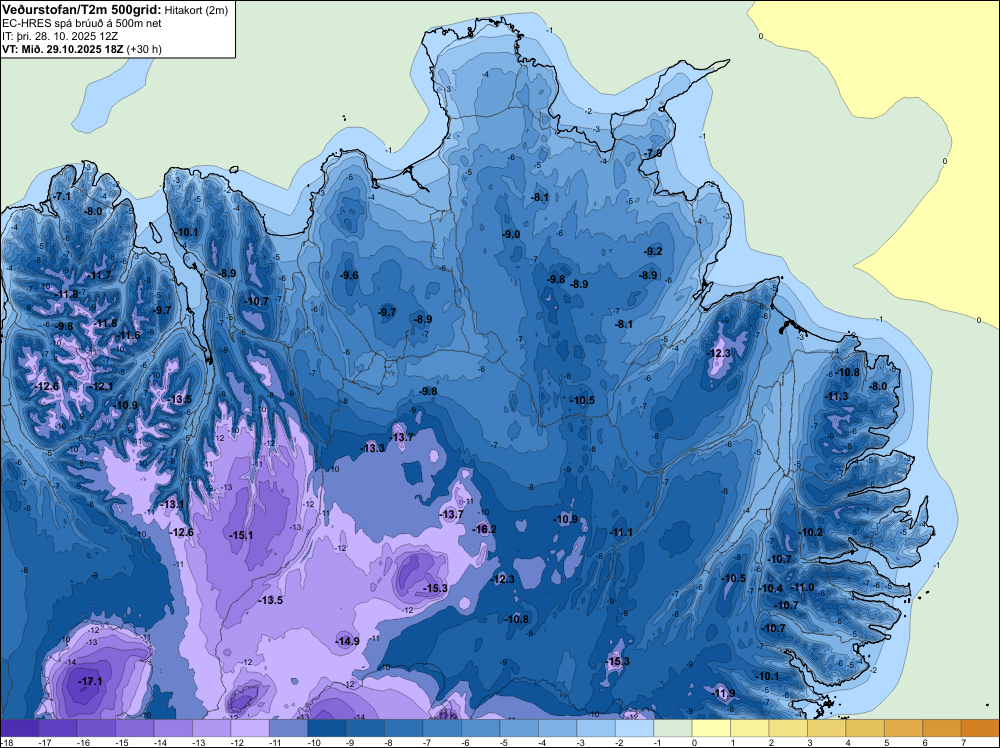This screenshot has height=748, width=1000.
Task: Select the pale green legend swatch between -1 and 0
Action: [673, 728]
